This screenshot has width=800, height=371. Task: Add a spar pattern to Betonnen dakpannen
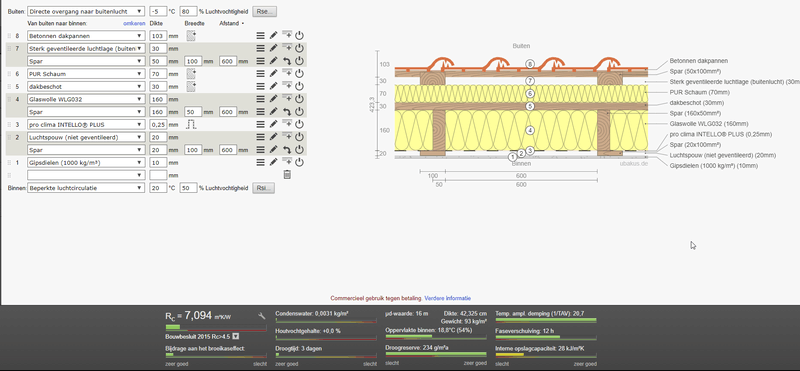(x=191, y=36)
